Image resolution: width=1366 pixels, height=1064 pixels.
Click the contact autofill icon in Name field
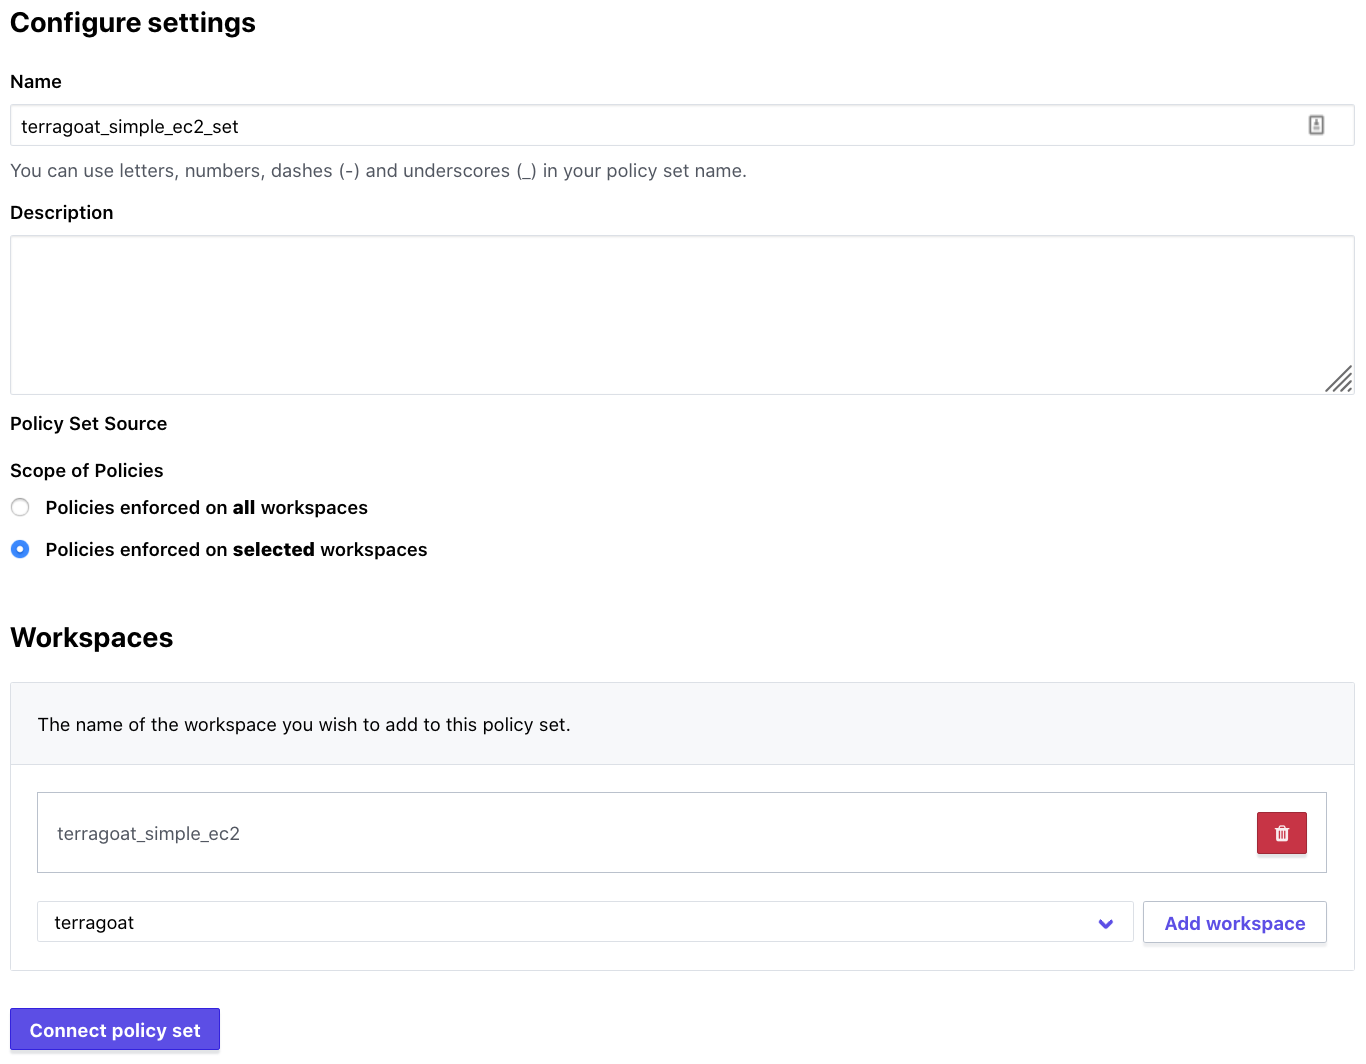click(x=1316, y=125)
